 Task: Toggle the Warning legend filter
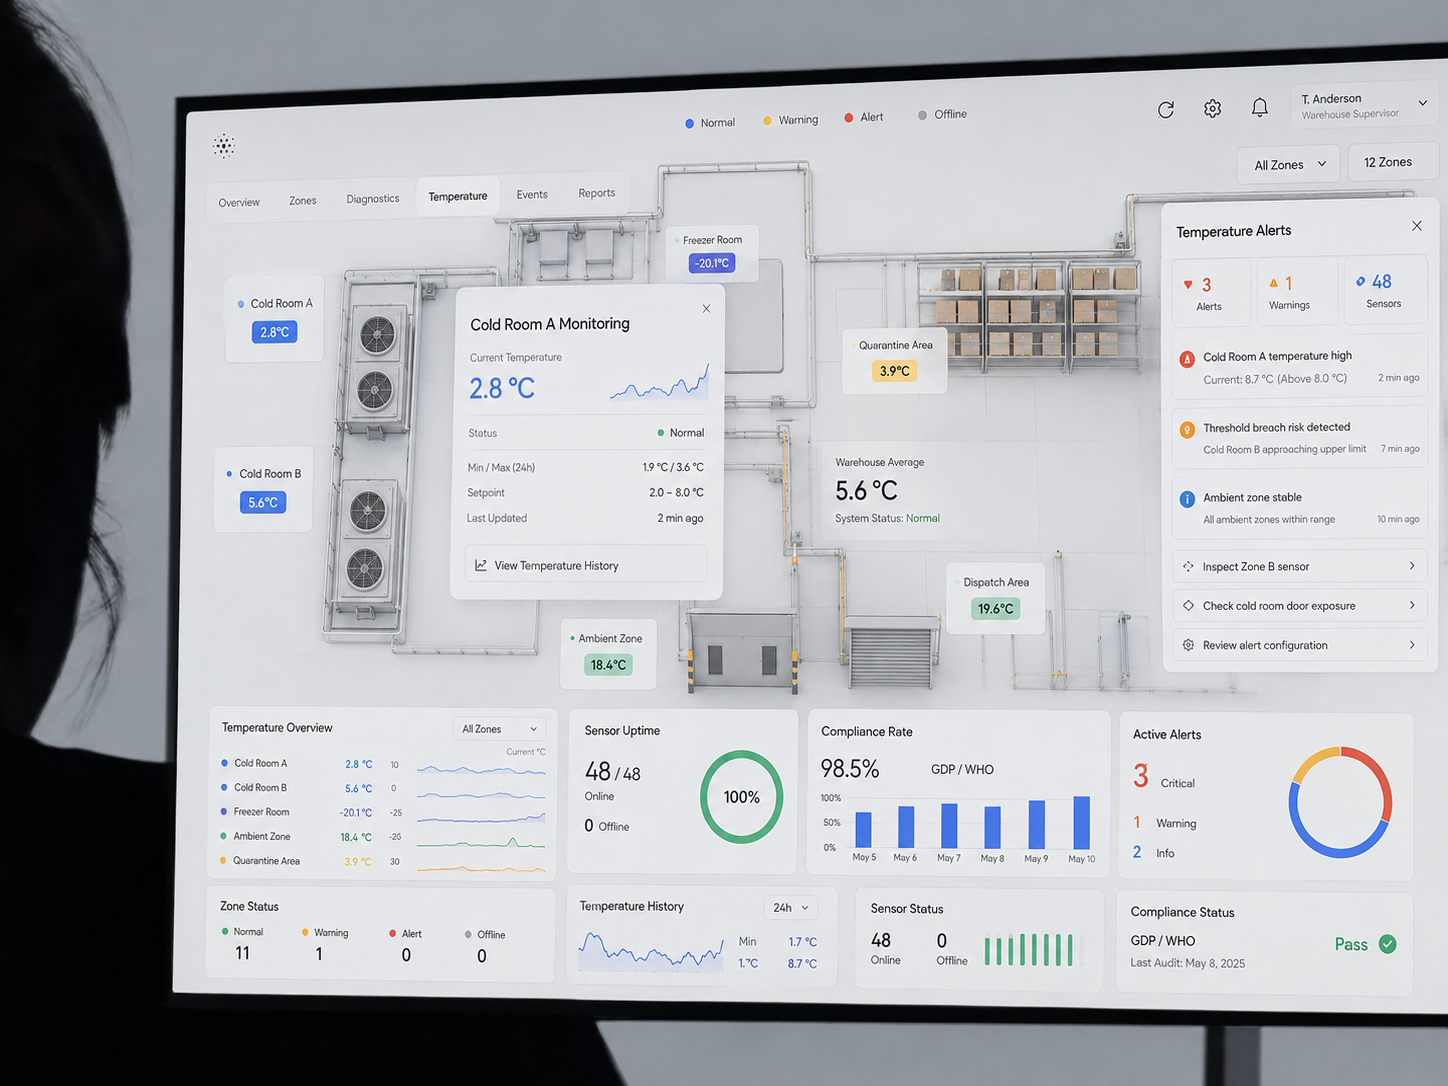point(790,120)
